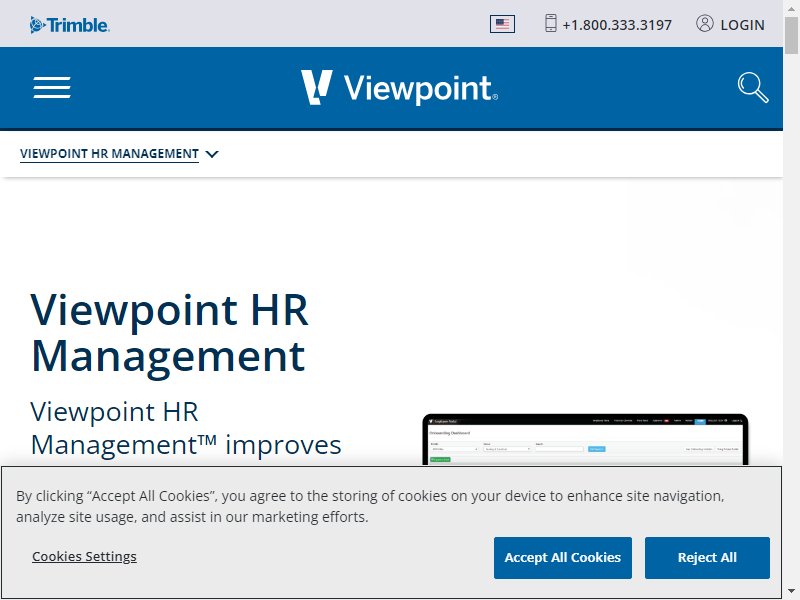Open the VIEWPOINT HR MANAGEMENT section menu
This screenshot has height=600, width=800.
[109, 154]
